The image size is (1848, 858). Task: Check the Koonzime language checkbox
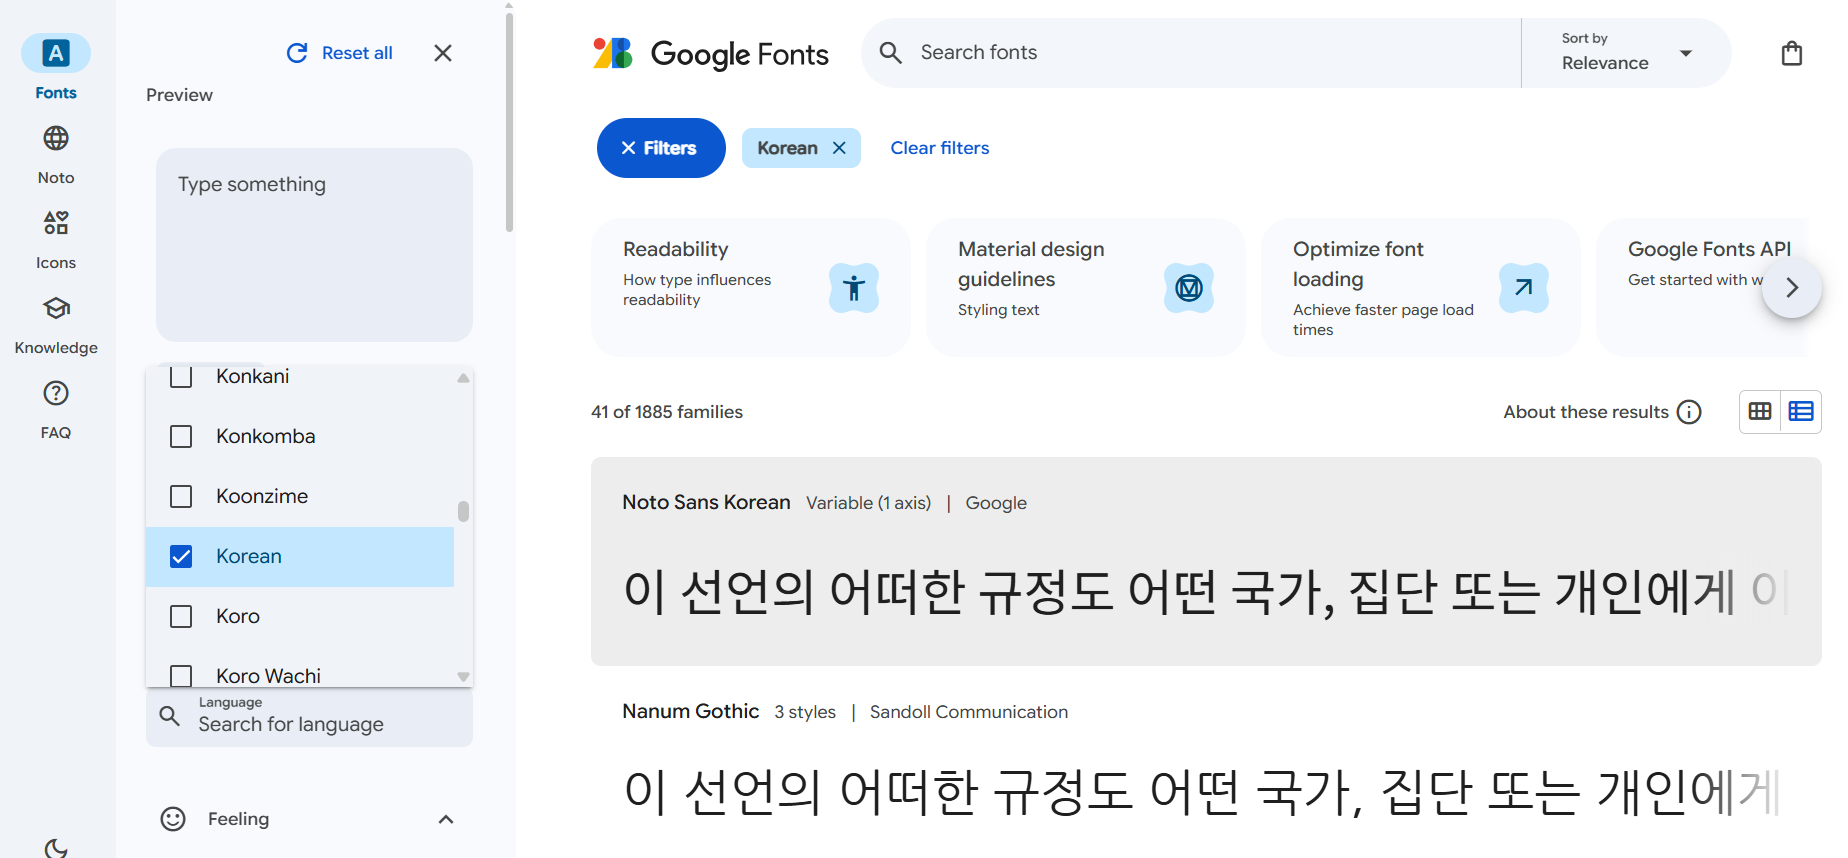pyautogui.click(x=181, y=497)
